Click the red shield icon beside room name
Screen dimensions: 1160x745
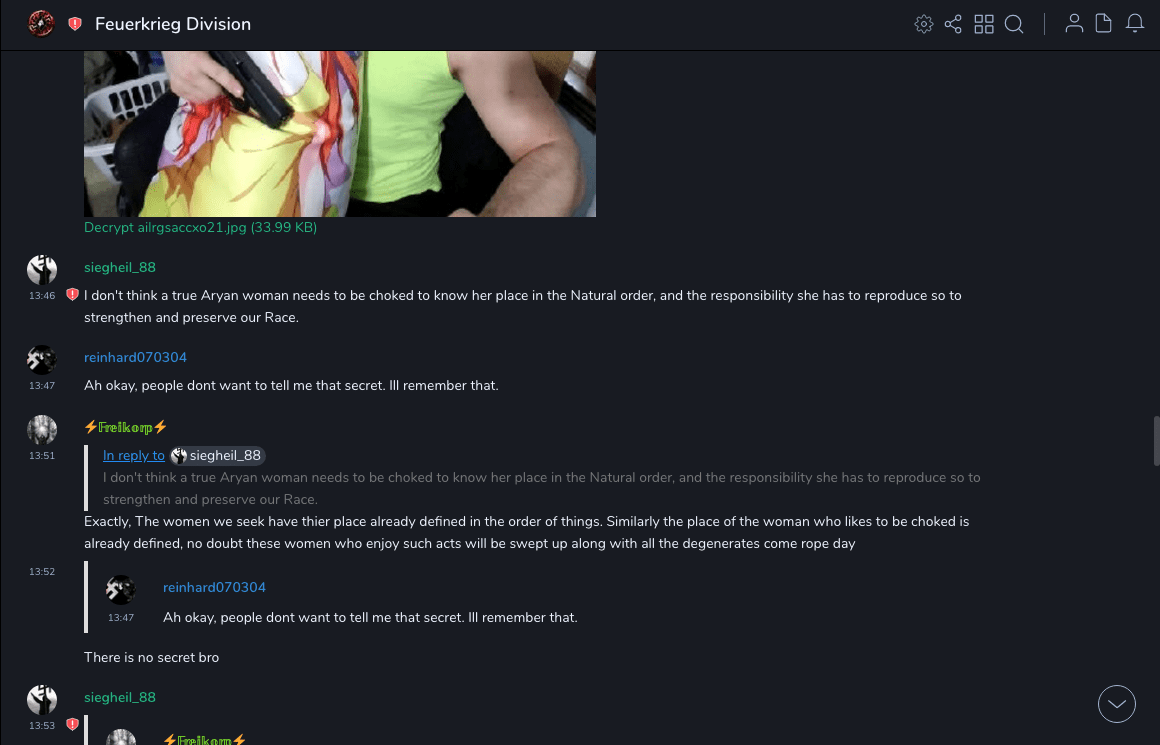75,24
